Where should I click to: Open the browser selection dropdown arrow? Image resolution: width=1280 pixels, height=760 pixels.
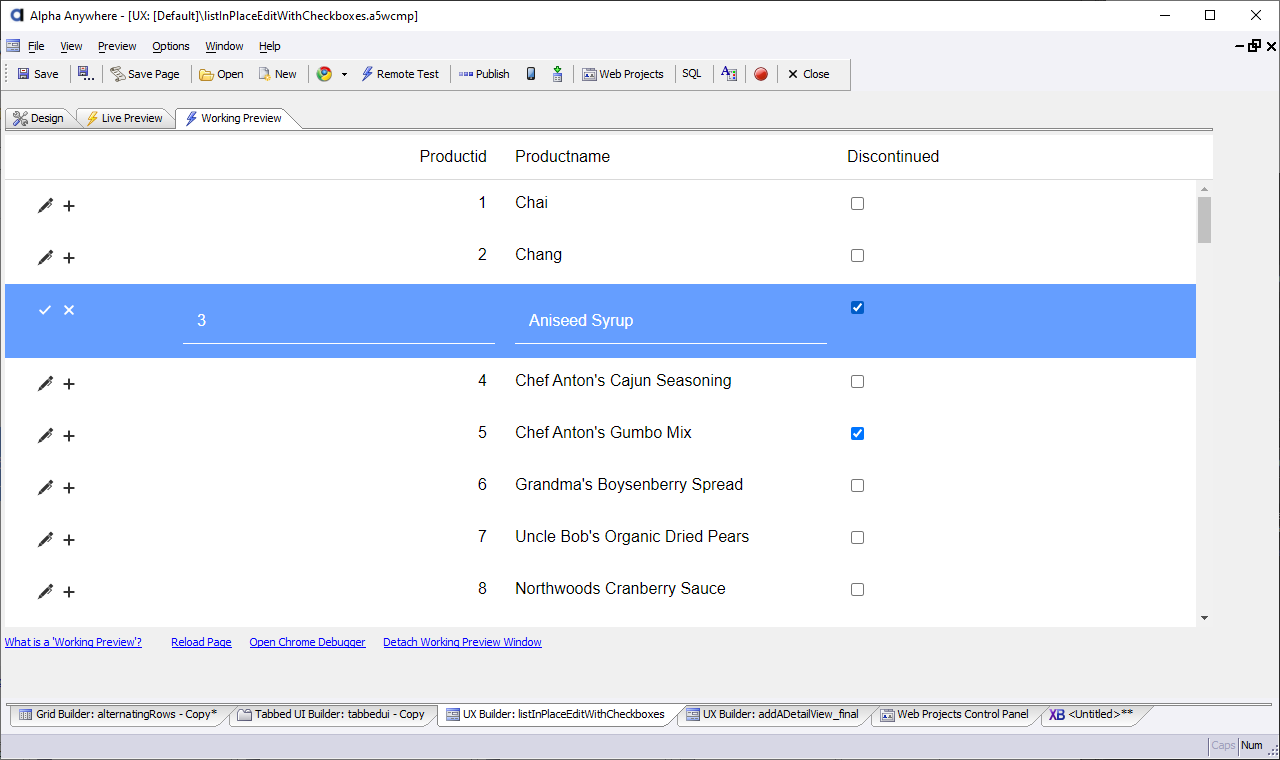[344, 74]
